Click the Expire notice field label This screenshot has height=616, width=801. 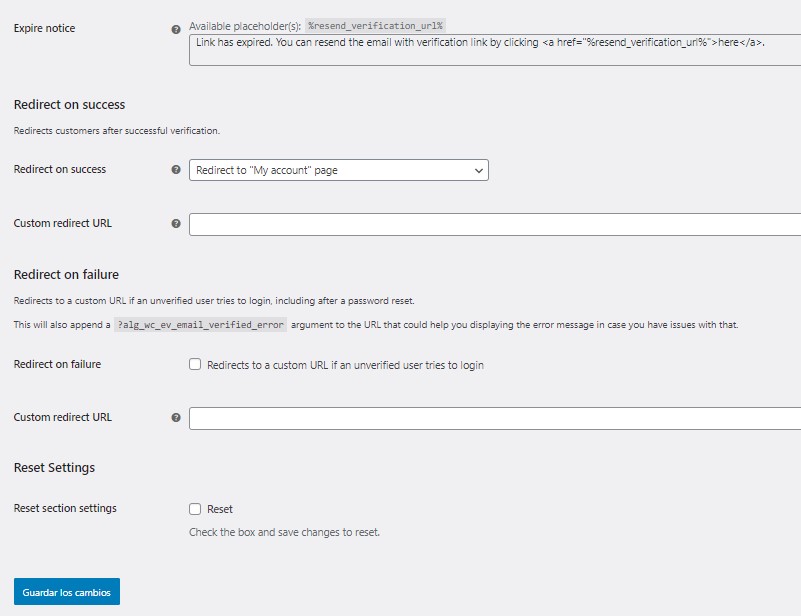(44, 28)
